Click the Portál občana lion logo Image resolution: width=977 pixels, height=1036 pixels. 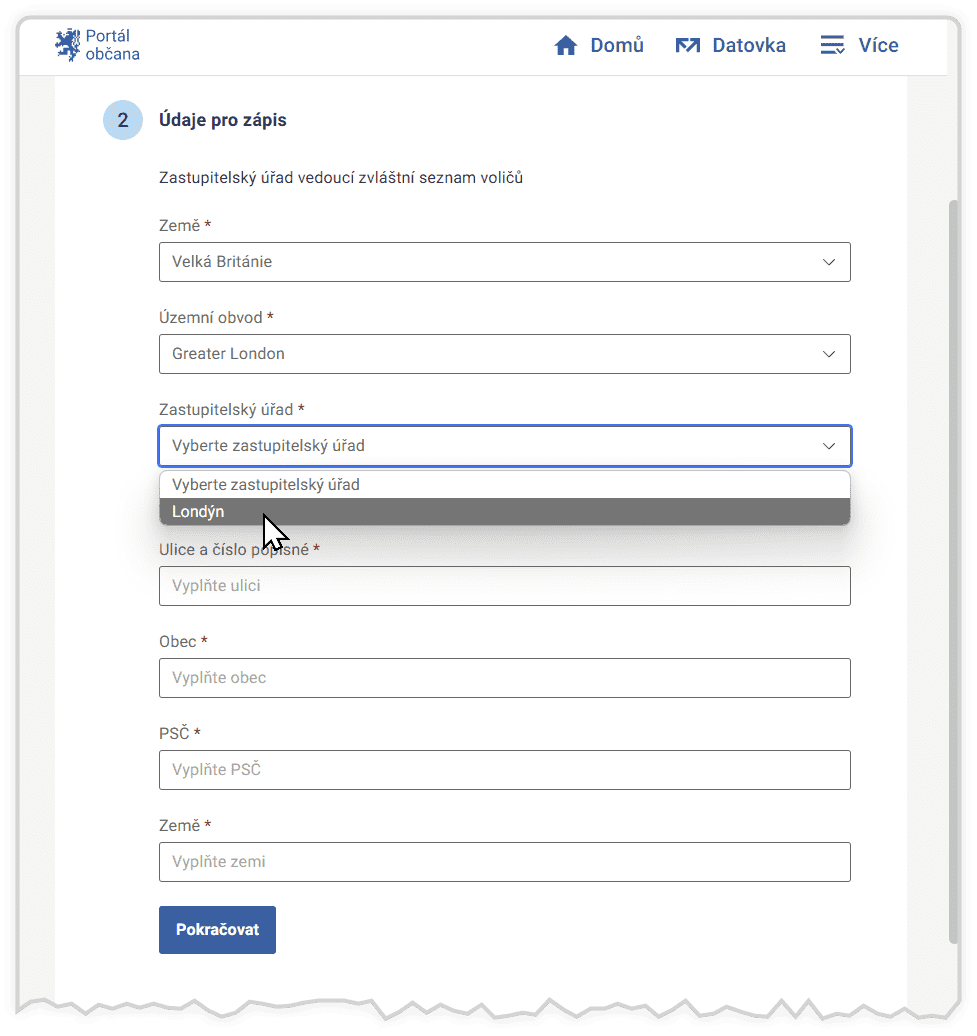click(67, 45)
